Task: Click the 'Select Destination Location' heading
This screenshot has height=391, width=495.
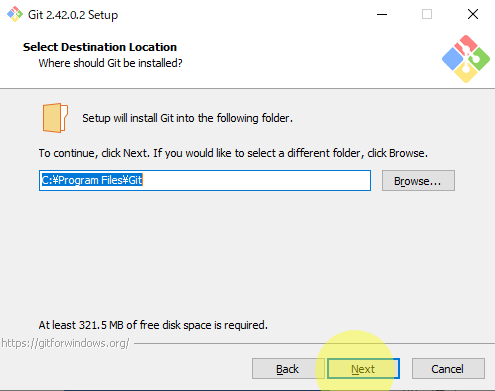Action: [x=100, y=47]
